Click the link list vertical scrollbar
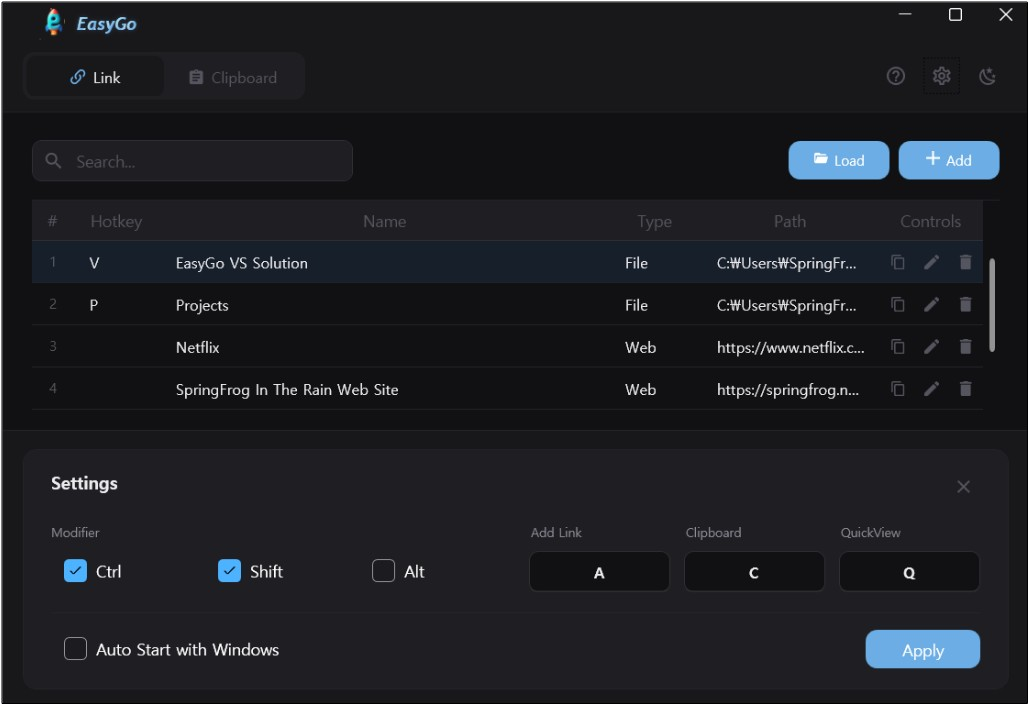The width and height of the screenshot is (1028, 704). [x=992, y=305]
